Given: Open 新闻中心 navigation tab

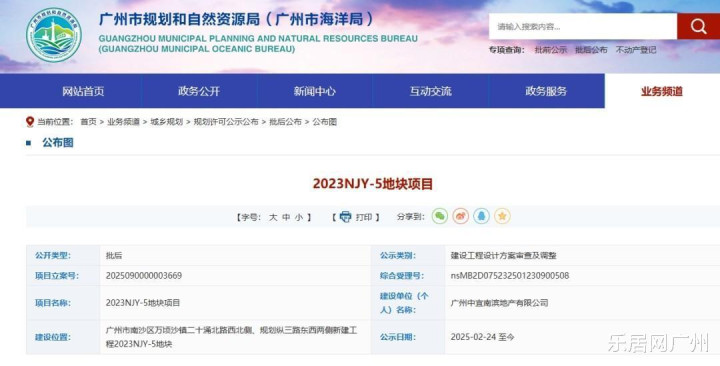Looking at the screenshot, I should click(x=315, y=91).
